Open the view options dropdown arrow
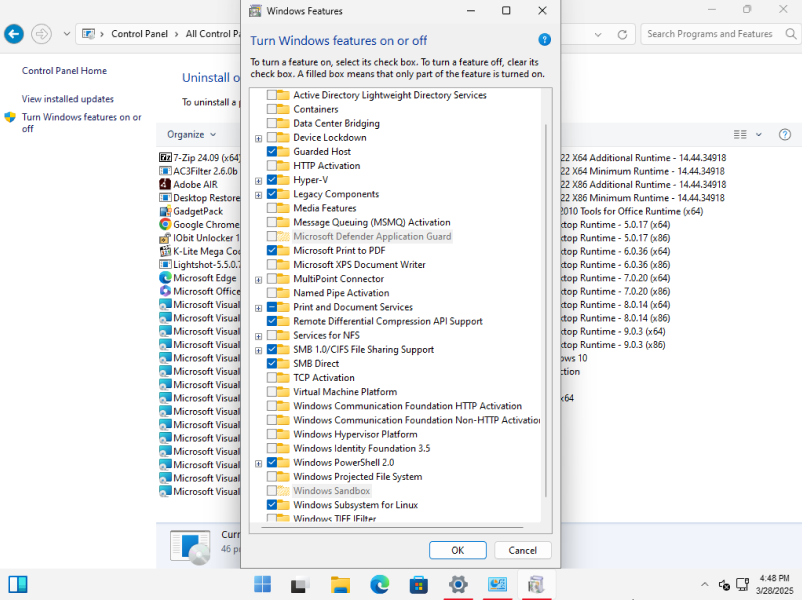 [x=759, y=135]
